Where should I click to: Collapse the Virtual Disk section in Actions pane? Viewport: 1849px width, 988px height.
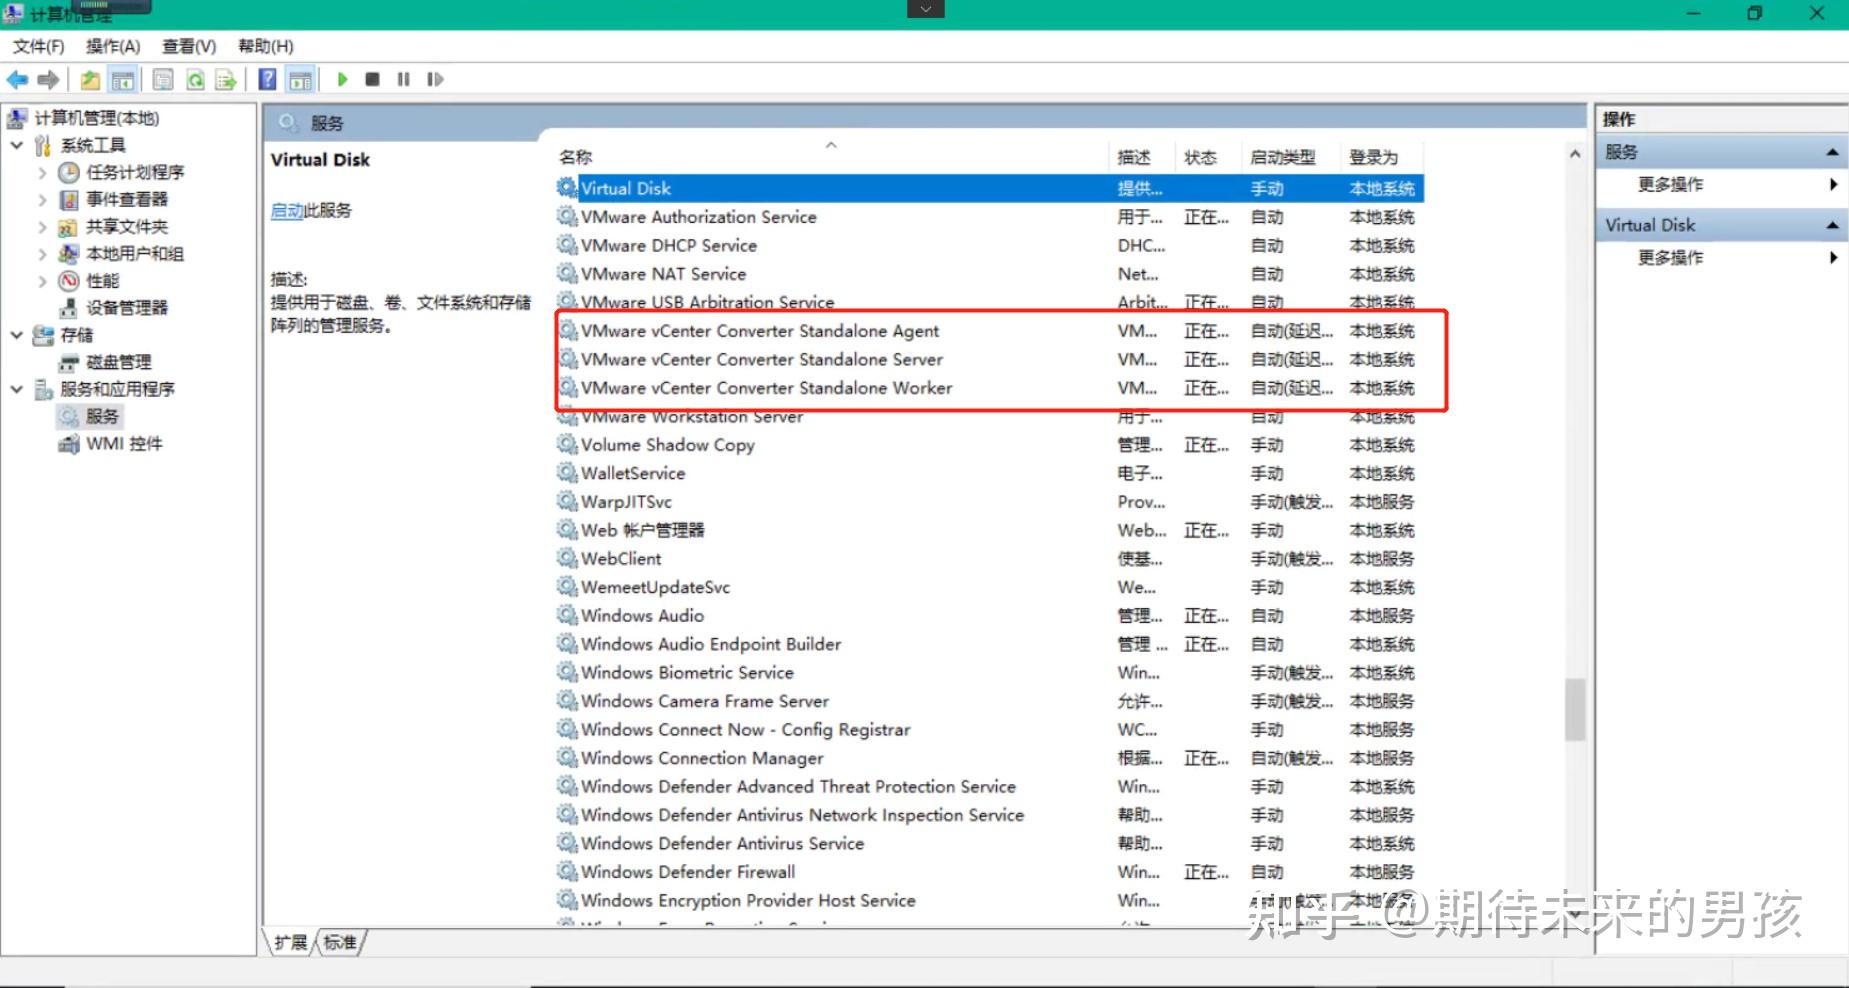1833,224
